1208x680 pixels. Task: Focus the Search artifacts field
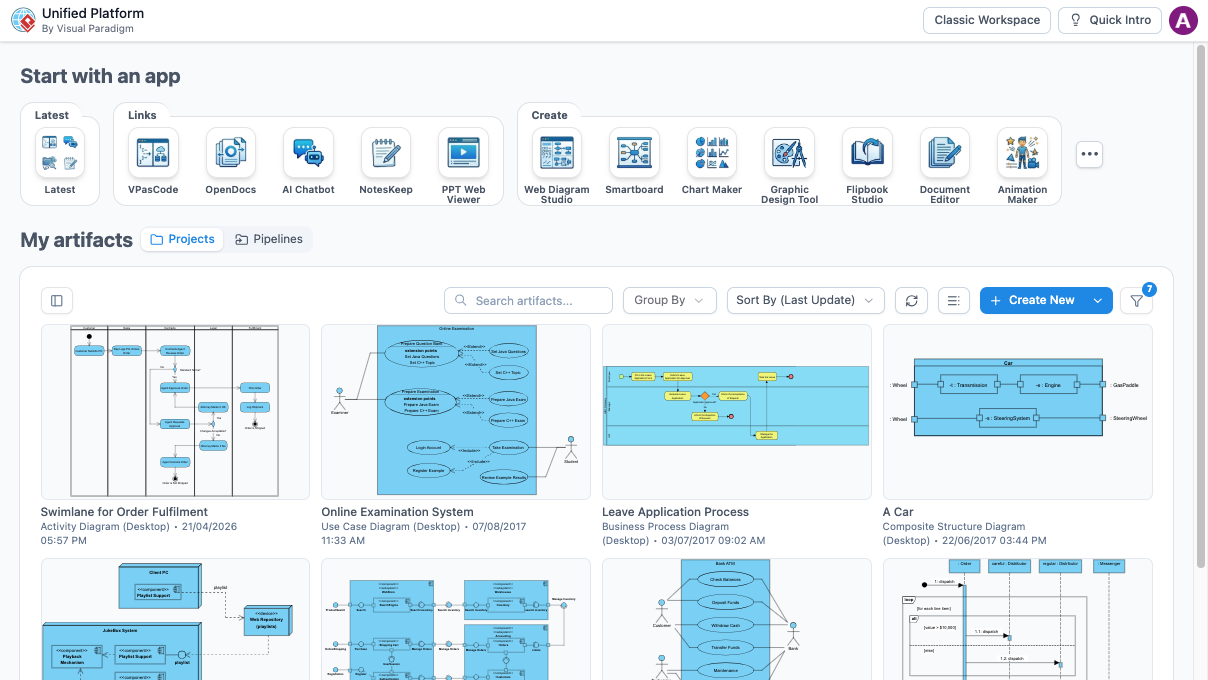(x=528, y=300)
